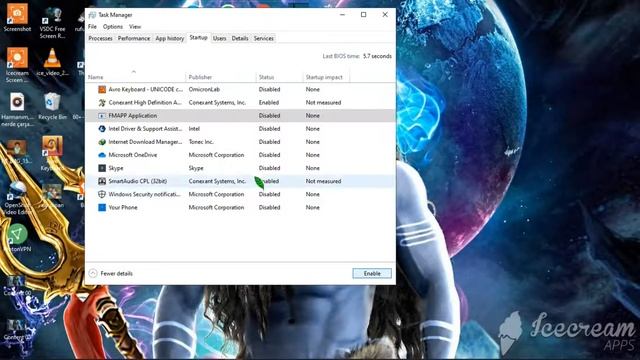The height and width of the screenshot is (360, 640).
Task: Switch to the Performance tab
Action: pos(134,38)
